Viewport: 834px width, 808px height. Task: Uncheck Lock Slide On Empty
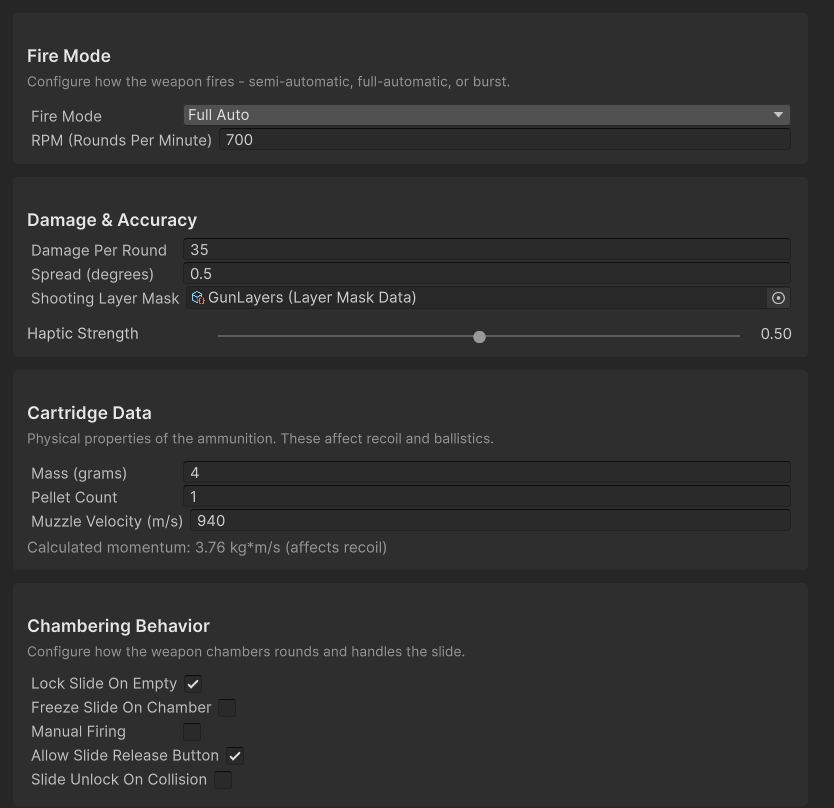[x=193, y=684]
